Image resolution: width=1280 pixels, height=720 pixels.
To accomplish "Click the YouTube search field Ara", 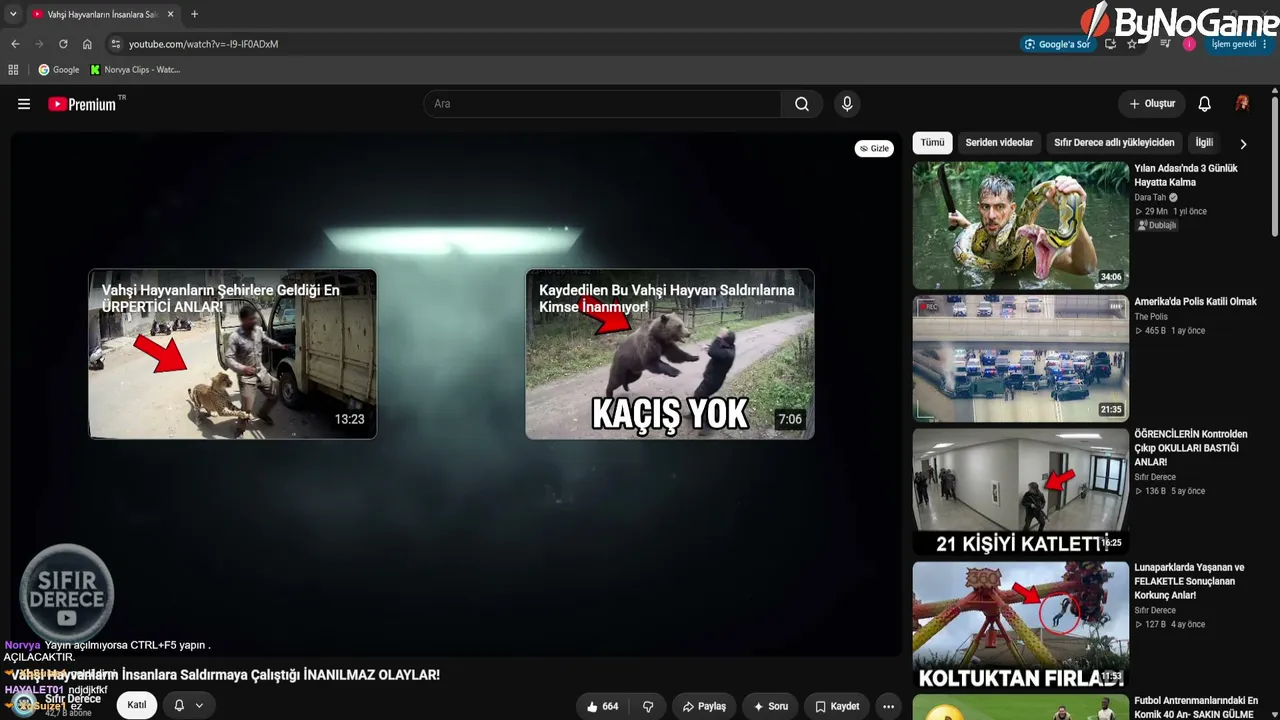I will (x=603, y=104).
